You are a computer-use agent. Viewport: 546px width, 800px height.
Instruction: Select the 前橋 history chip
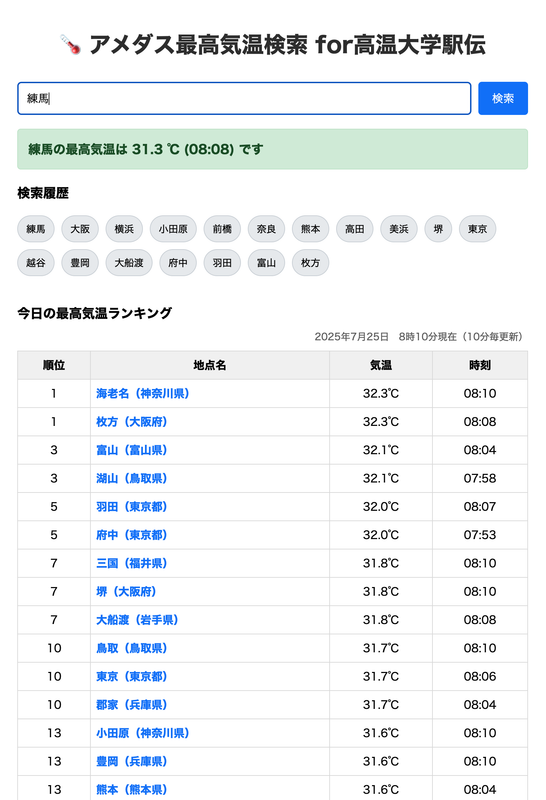point(222,229)
